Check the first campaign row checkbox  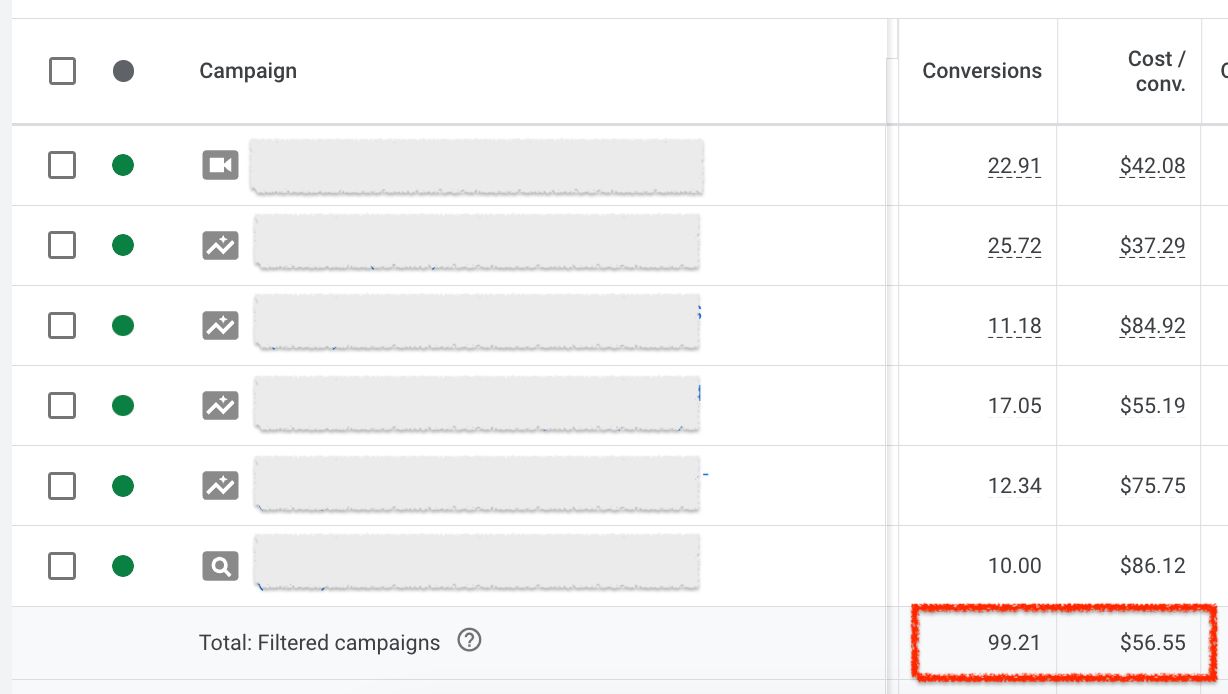[x=62, y=165]
